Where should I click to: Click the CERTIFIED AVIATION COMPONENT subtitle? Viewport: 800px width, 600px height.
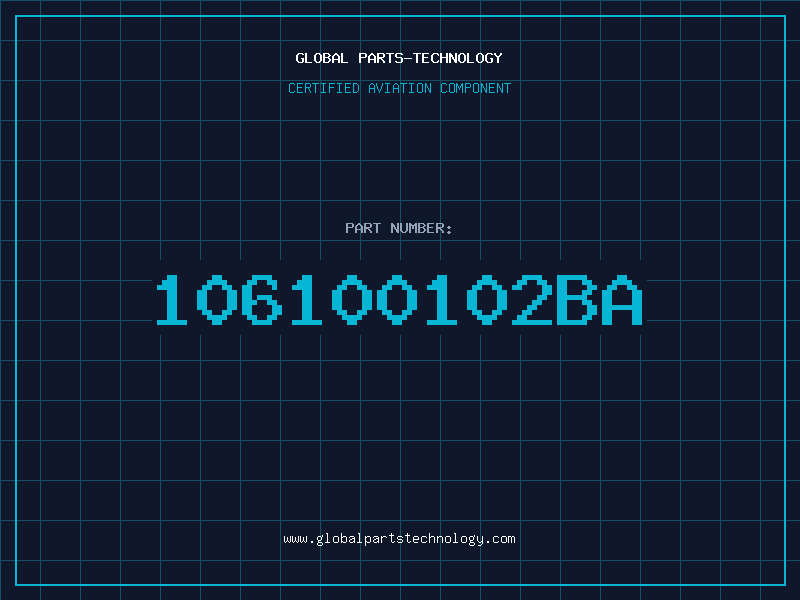(x=399, y=88)
